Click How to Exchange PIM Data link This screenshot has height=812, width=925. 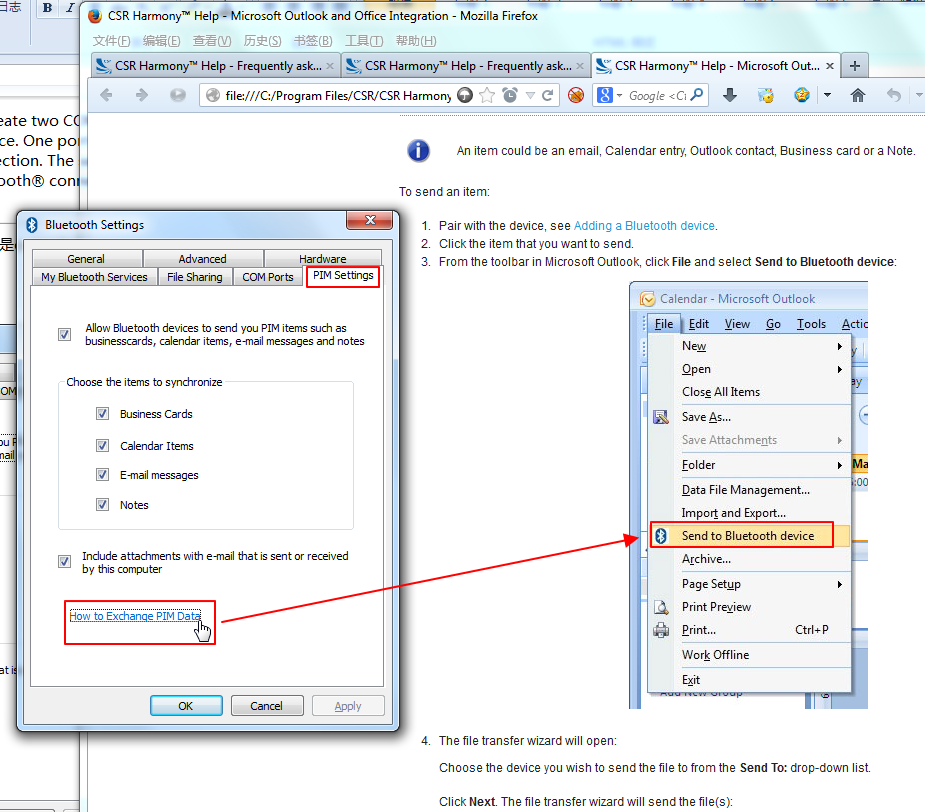point(135,615)
